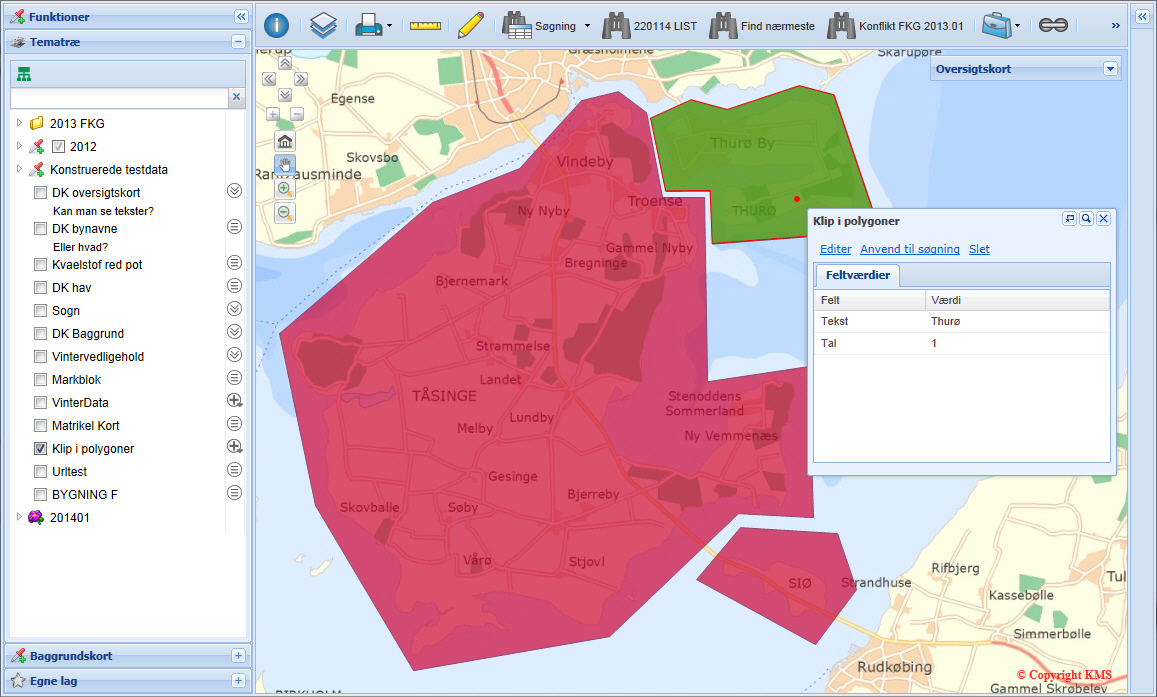Expand the 2012 tree node
This screenshot has width=1157, height=697.
(x=19, y=146)
